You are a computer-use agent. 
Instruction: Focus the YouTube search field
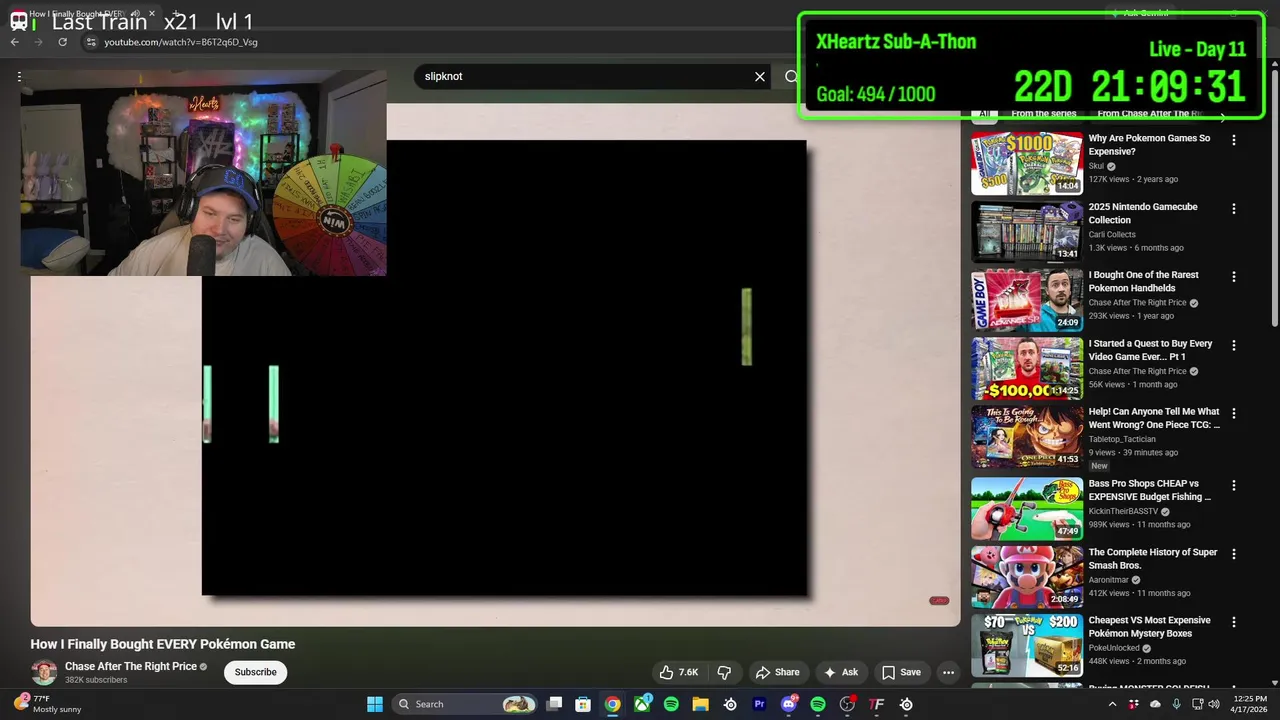585,76
